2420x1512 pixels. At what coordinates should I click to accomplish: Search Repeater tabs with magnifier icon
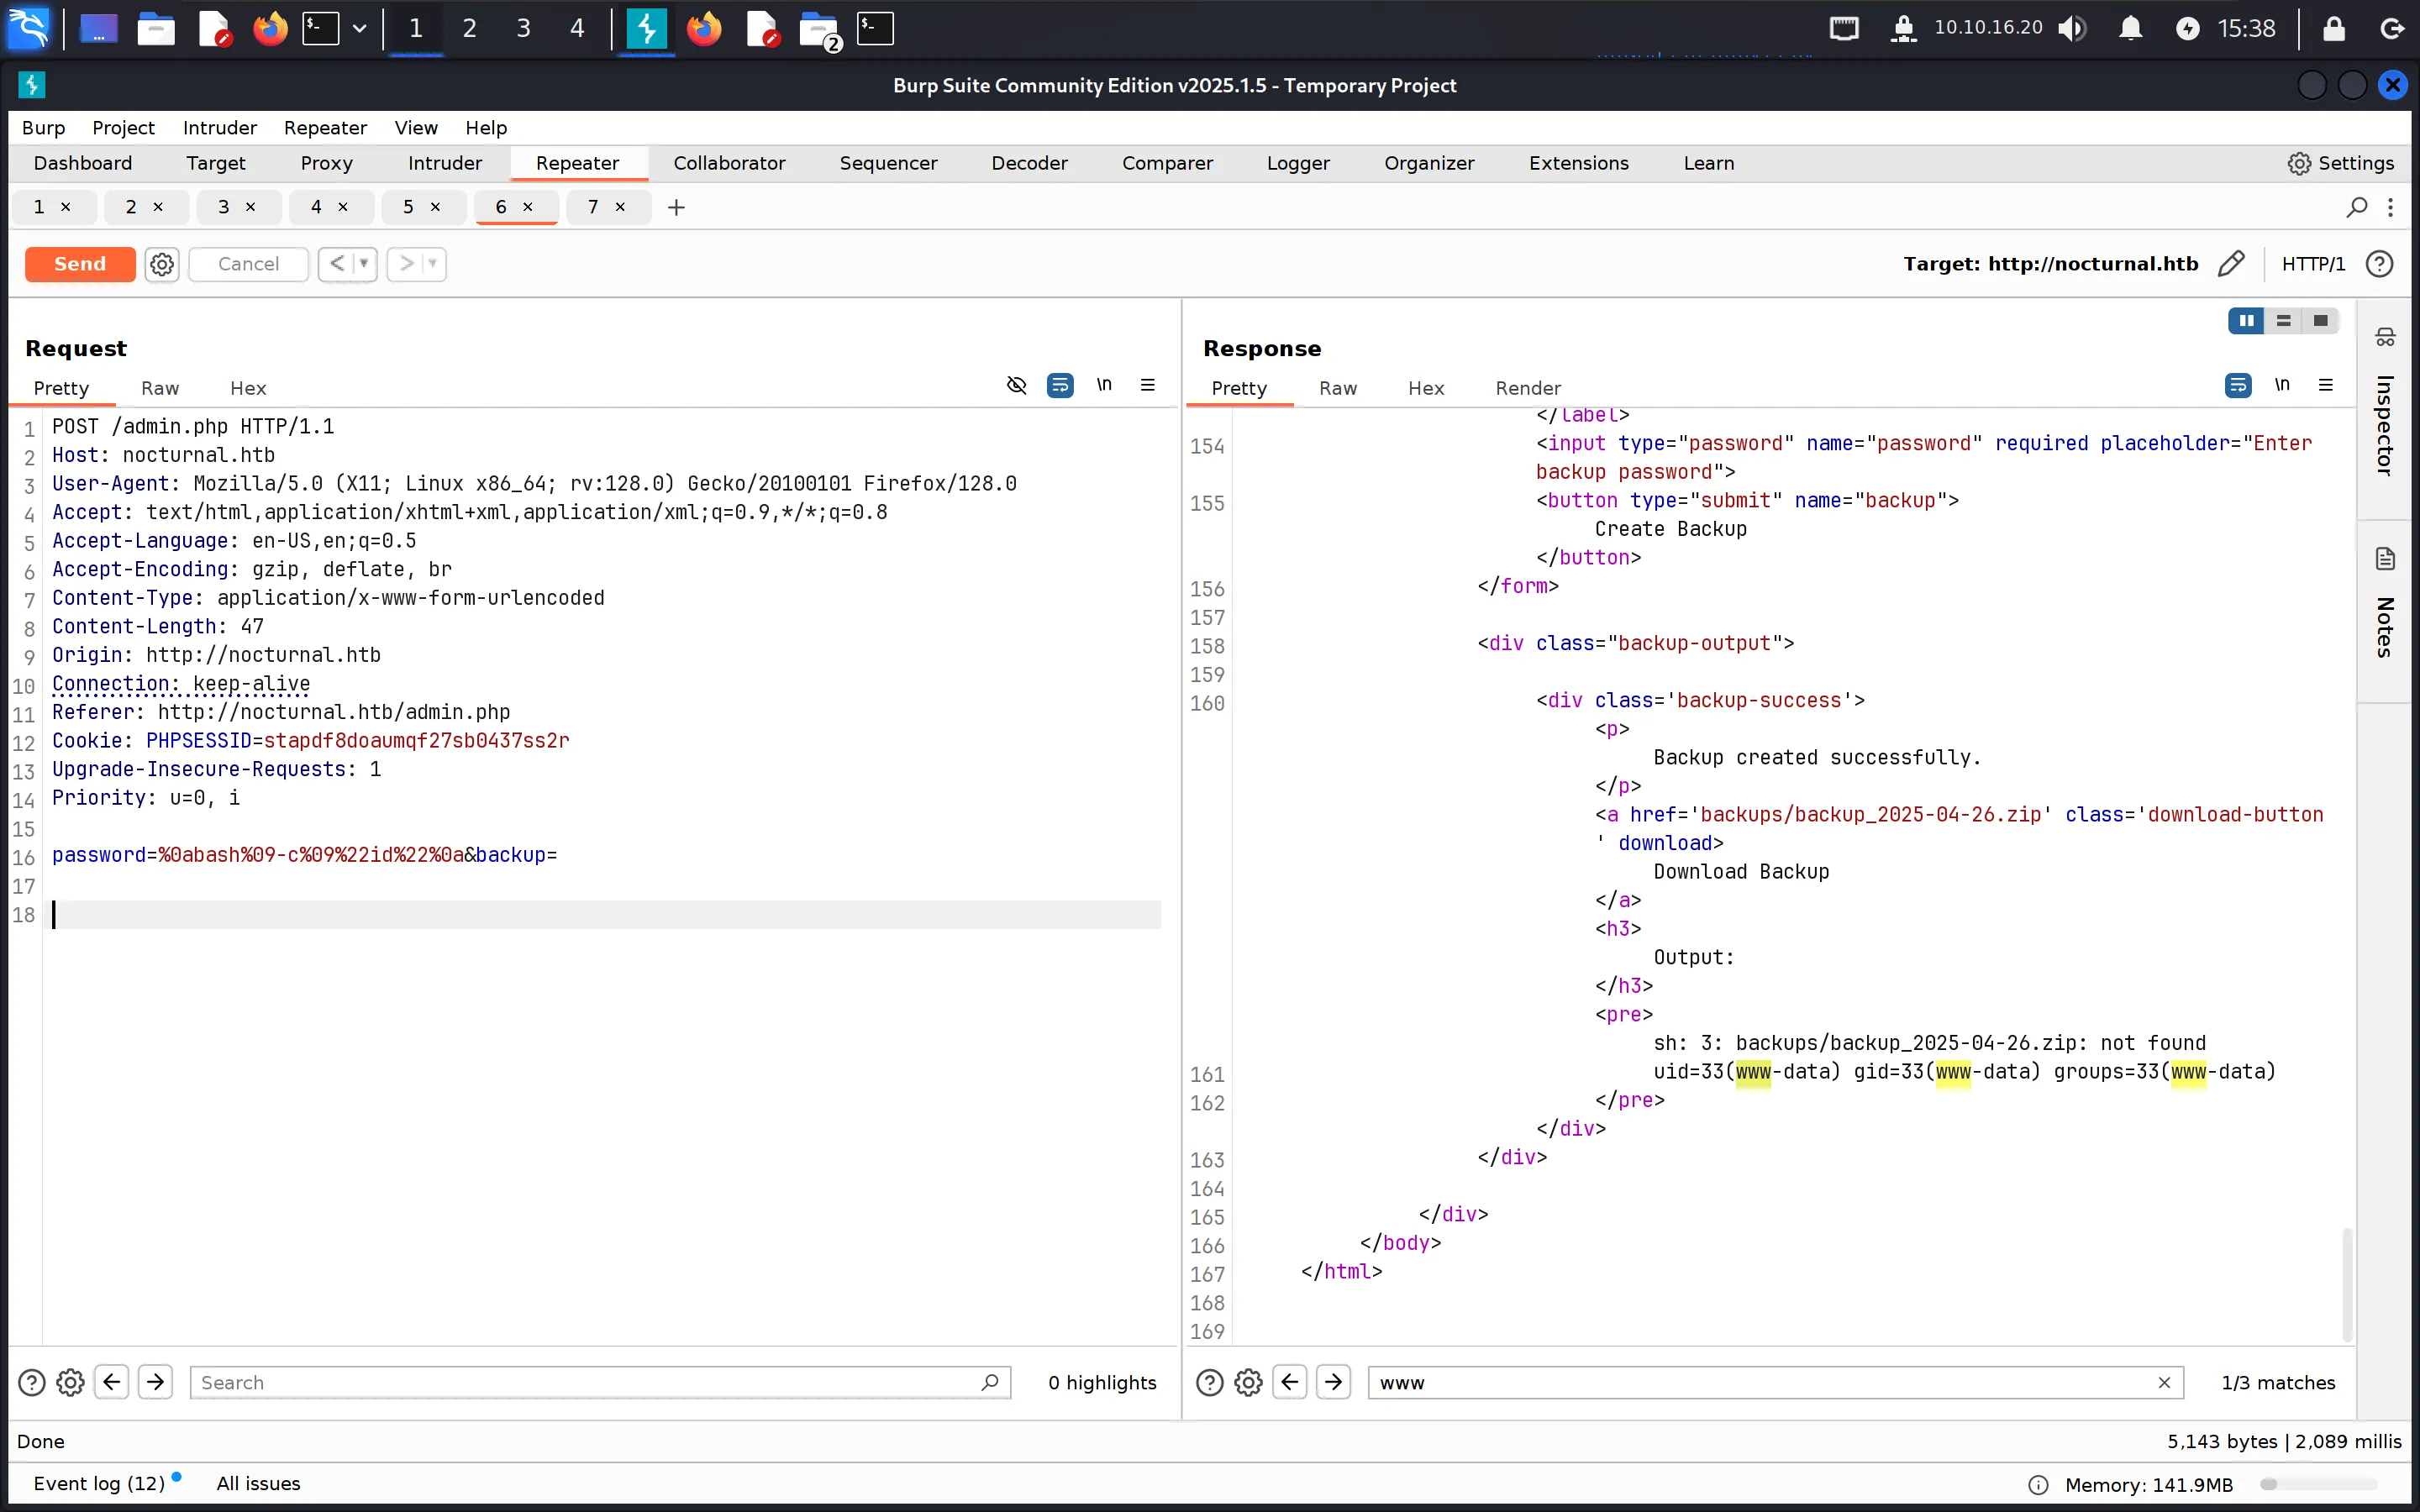point(2357,207)
